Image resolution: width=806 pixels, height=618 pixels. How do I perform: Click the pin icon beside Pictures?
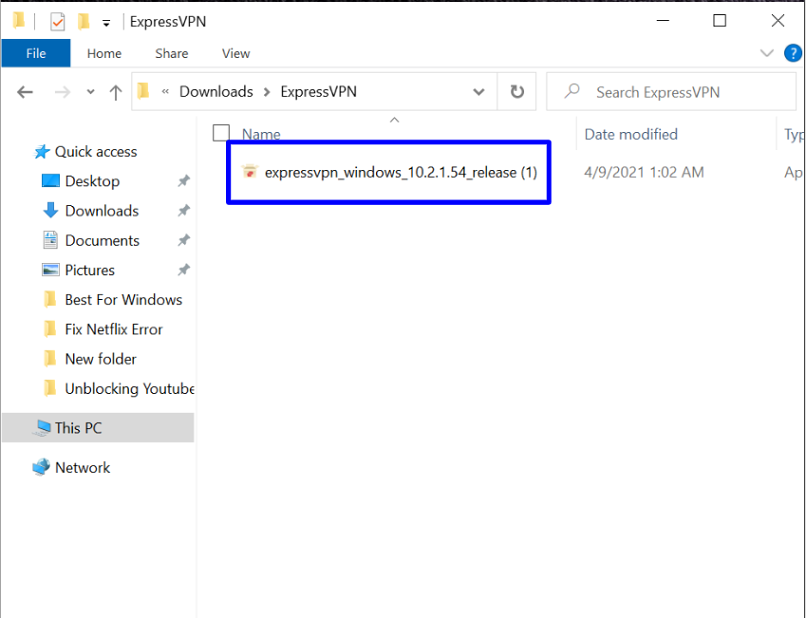(184, 269)
